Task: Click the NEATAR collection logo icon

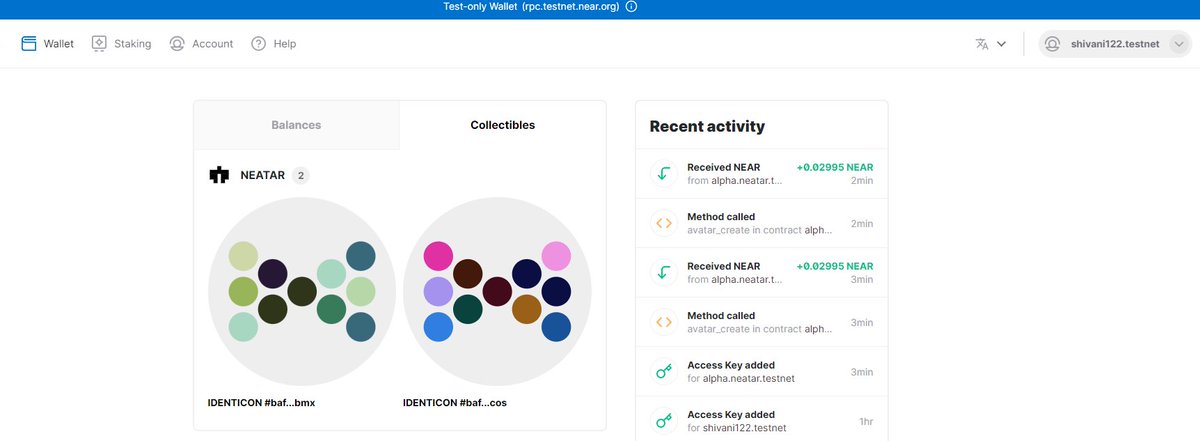Action: pos(219,175)
